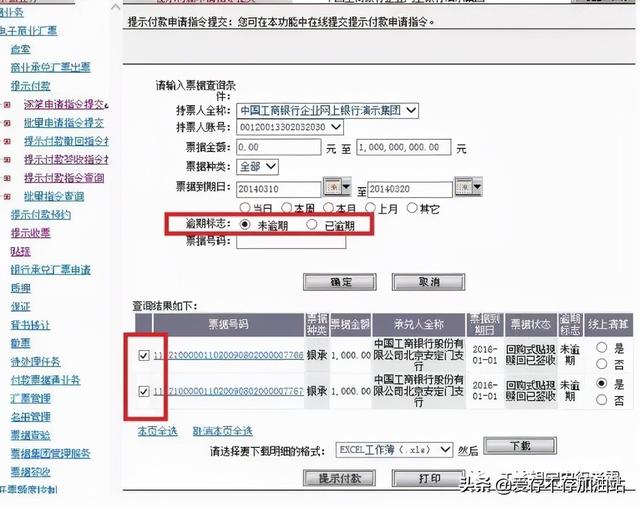Screen dimensions: 640x508
Task: Click the 票据状态 column header
Action: (x=530, y=325)
